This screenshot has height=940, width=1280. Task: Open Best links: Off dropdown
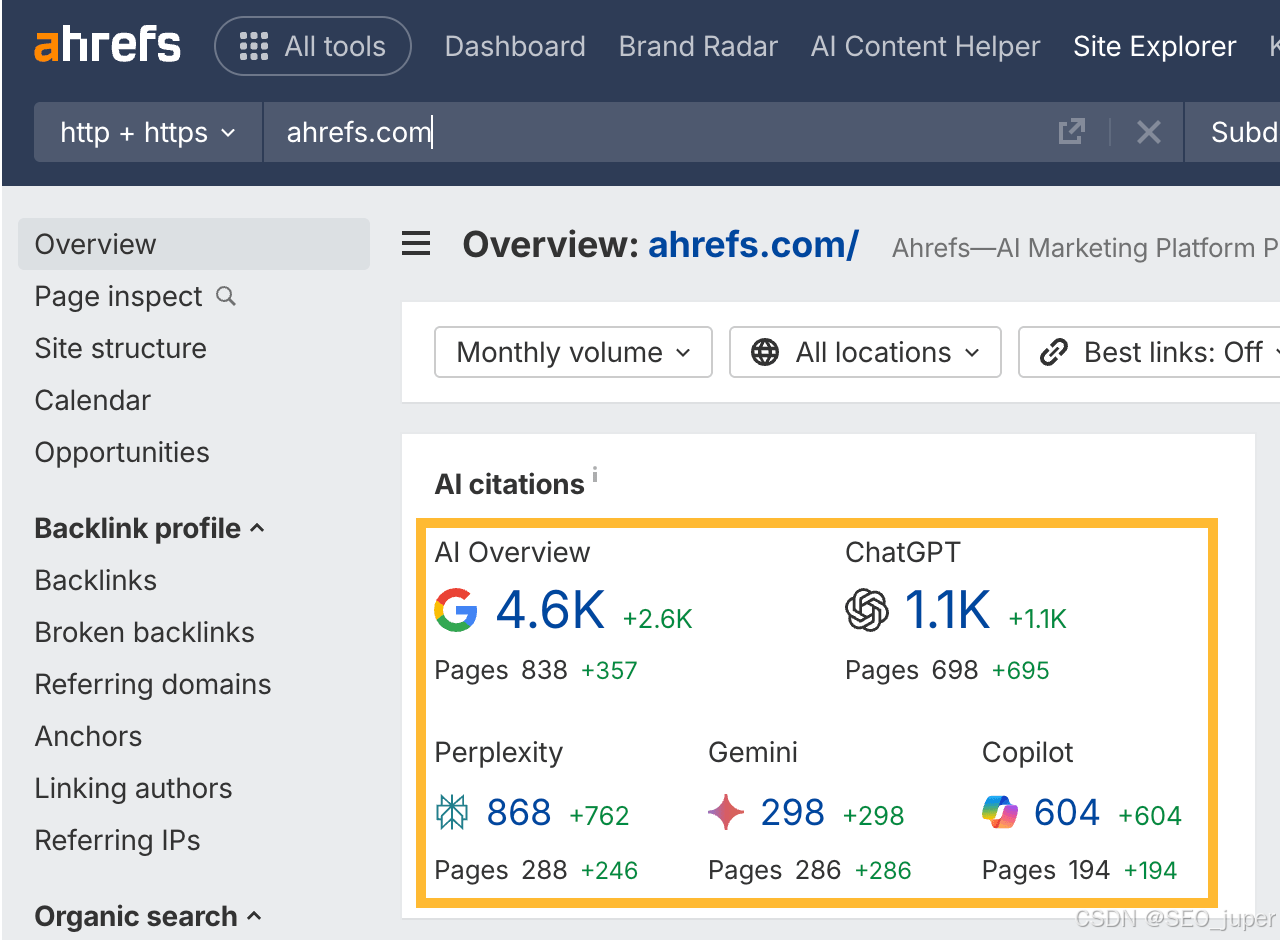pyautogui.click(x=1150, y=352)
